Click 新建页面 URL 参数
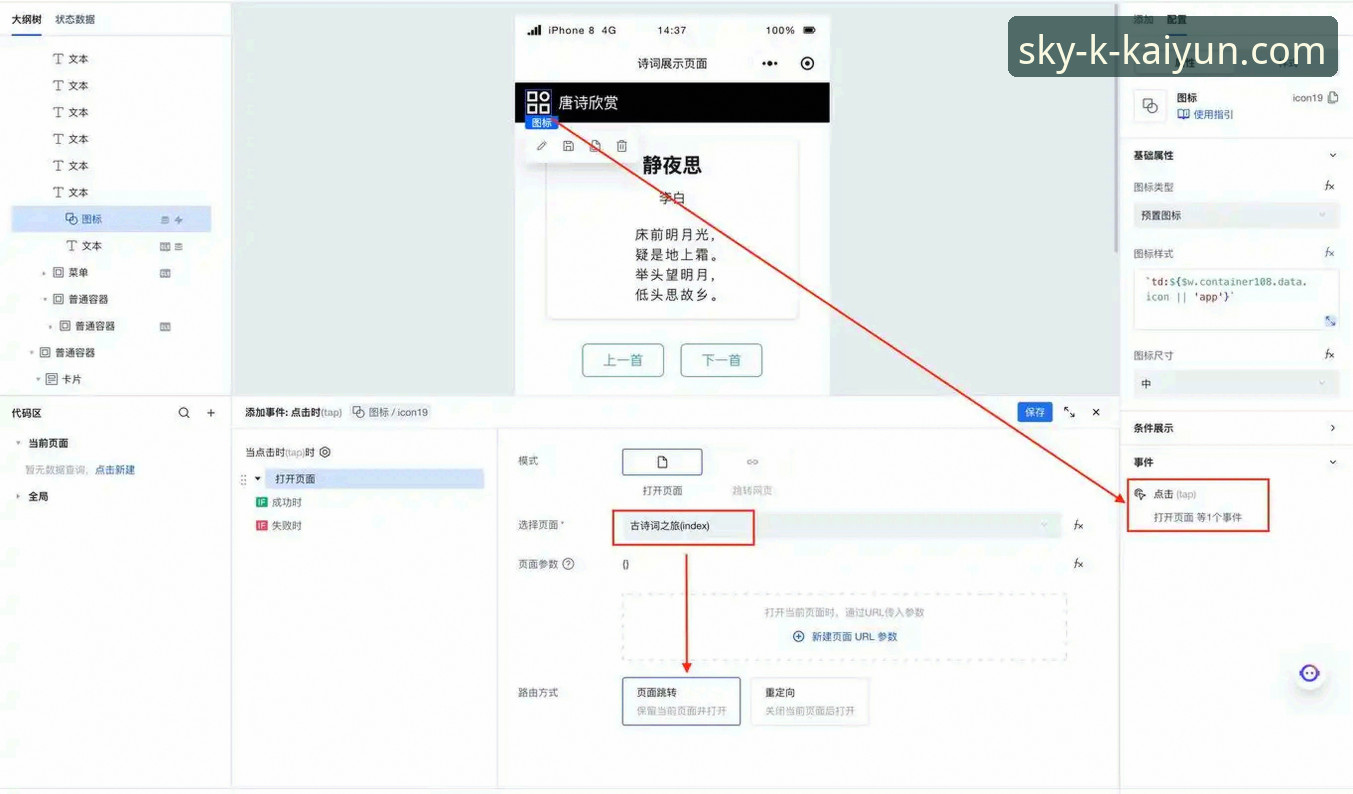The width and height of the screenshot is (1353, 794). click(x=845, y=636)
